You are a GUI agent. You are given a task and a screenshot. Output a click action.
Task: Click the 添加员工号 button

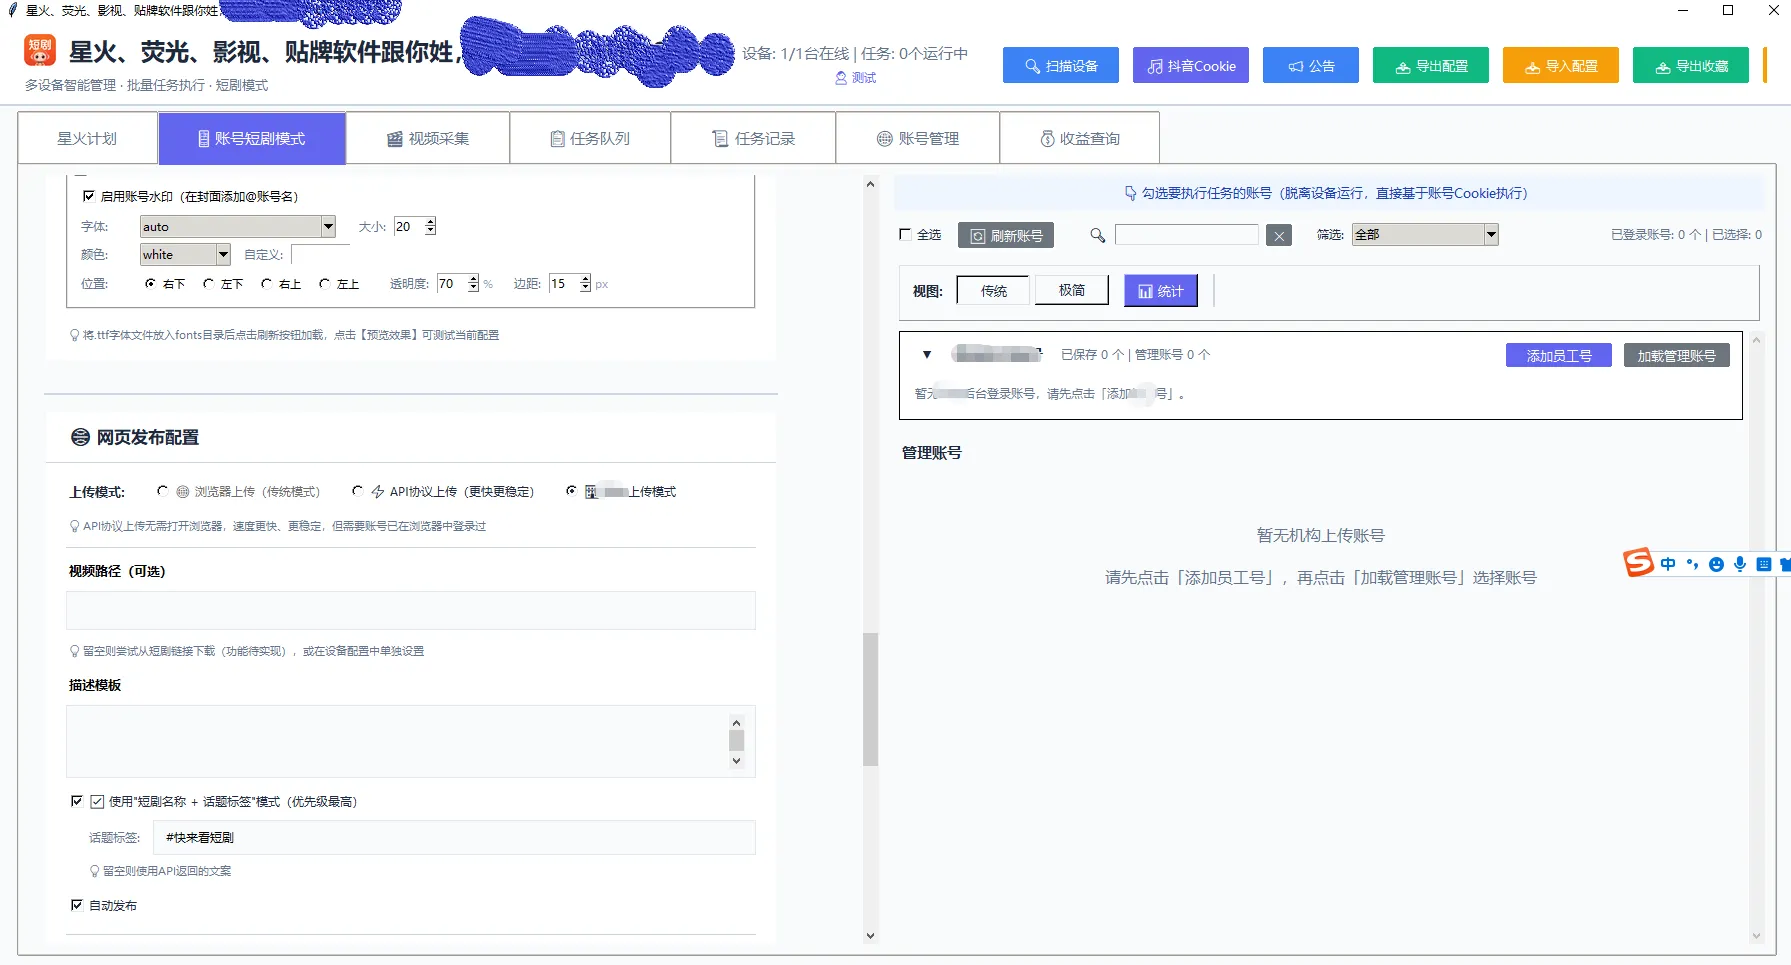point(1558,355)
